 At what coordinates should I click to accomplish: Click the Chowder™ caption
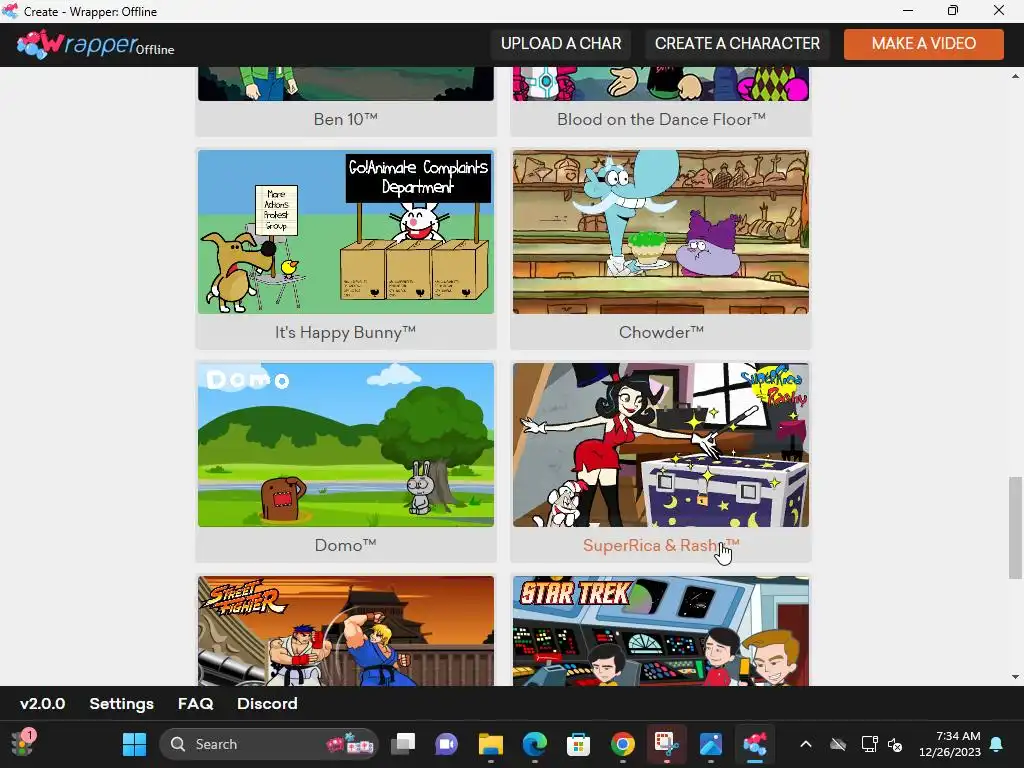pos(661,332)
